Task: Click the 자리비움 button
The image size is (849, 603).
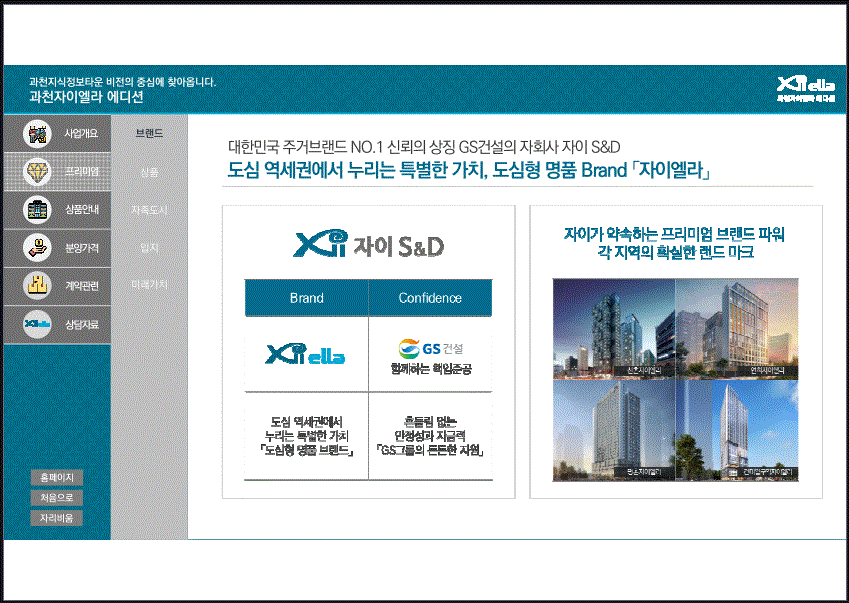Action: 57,518
